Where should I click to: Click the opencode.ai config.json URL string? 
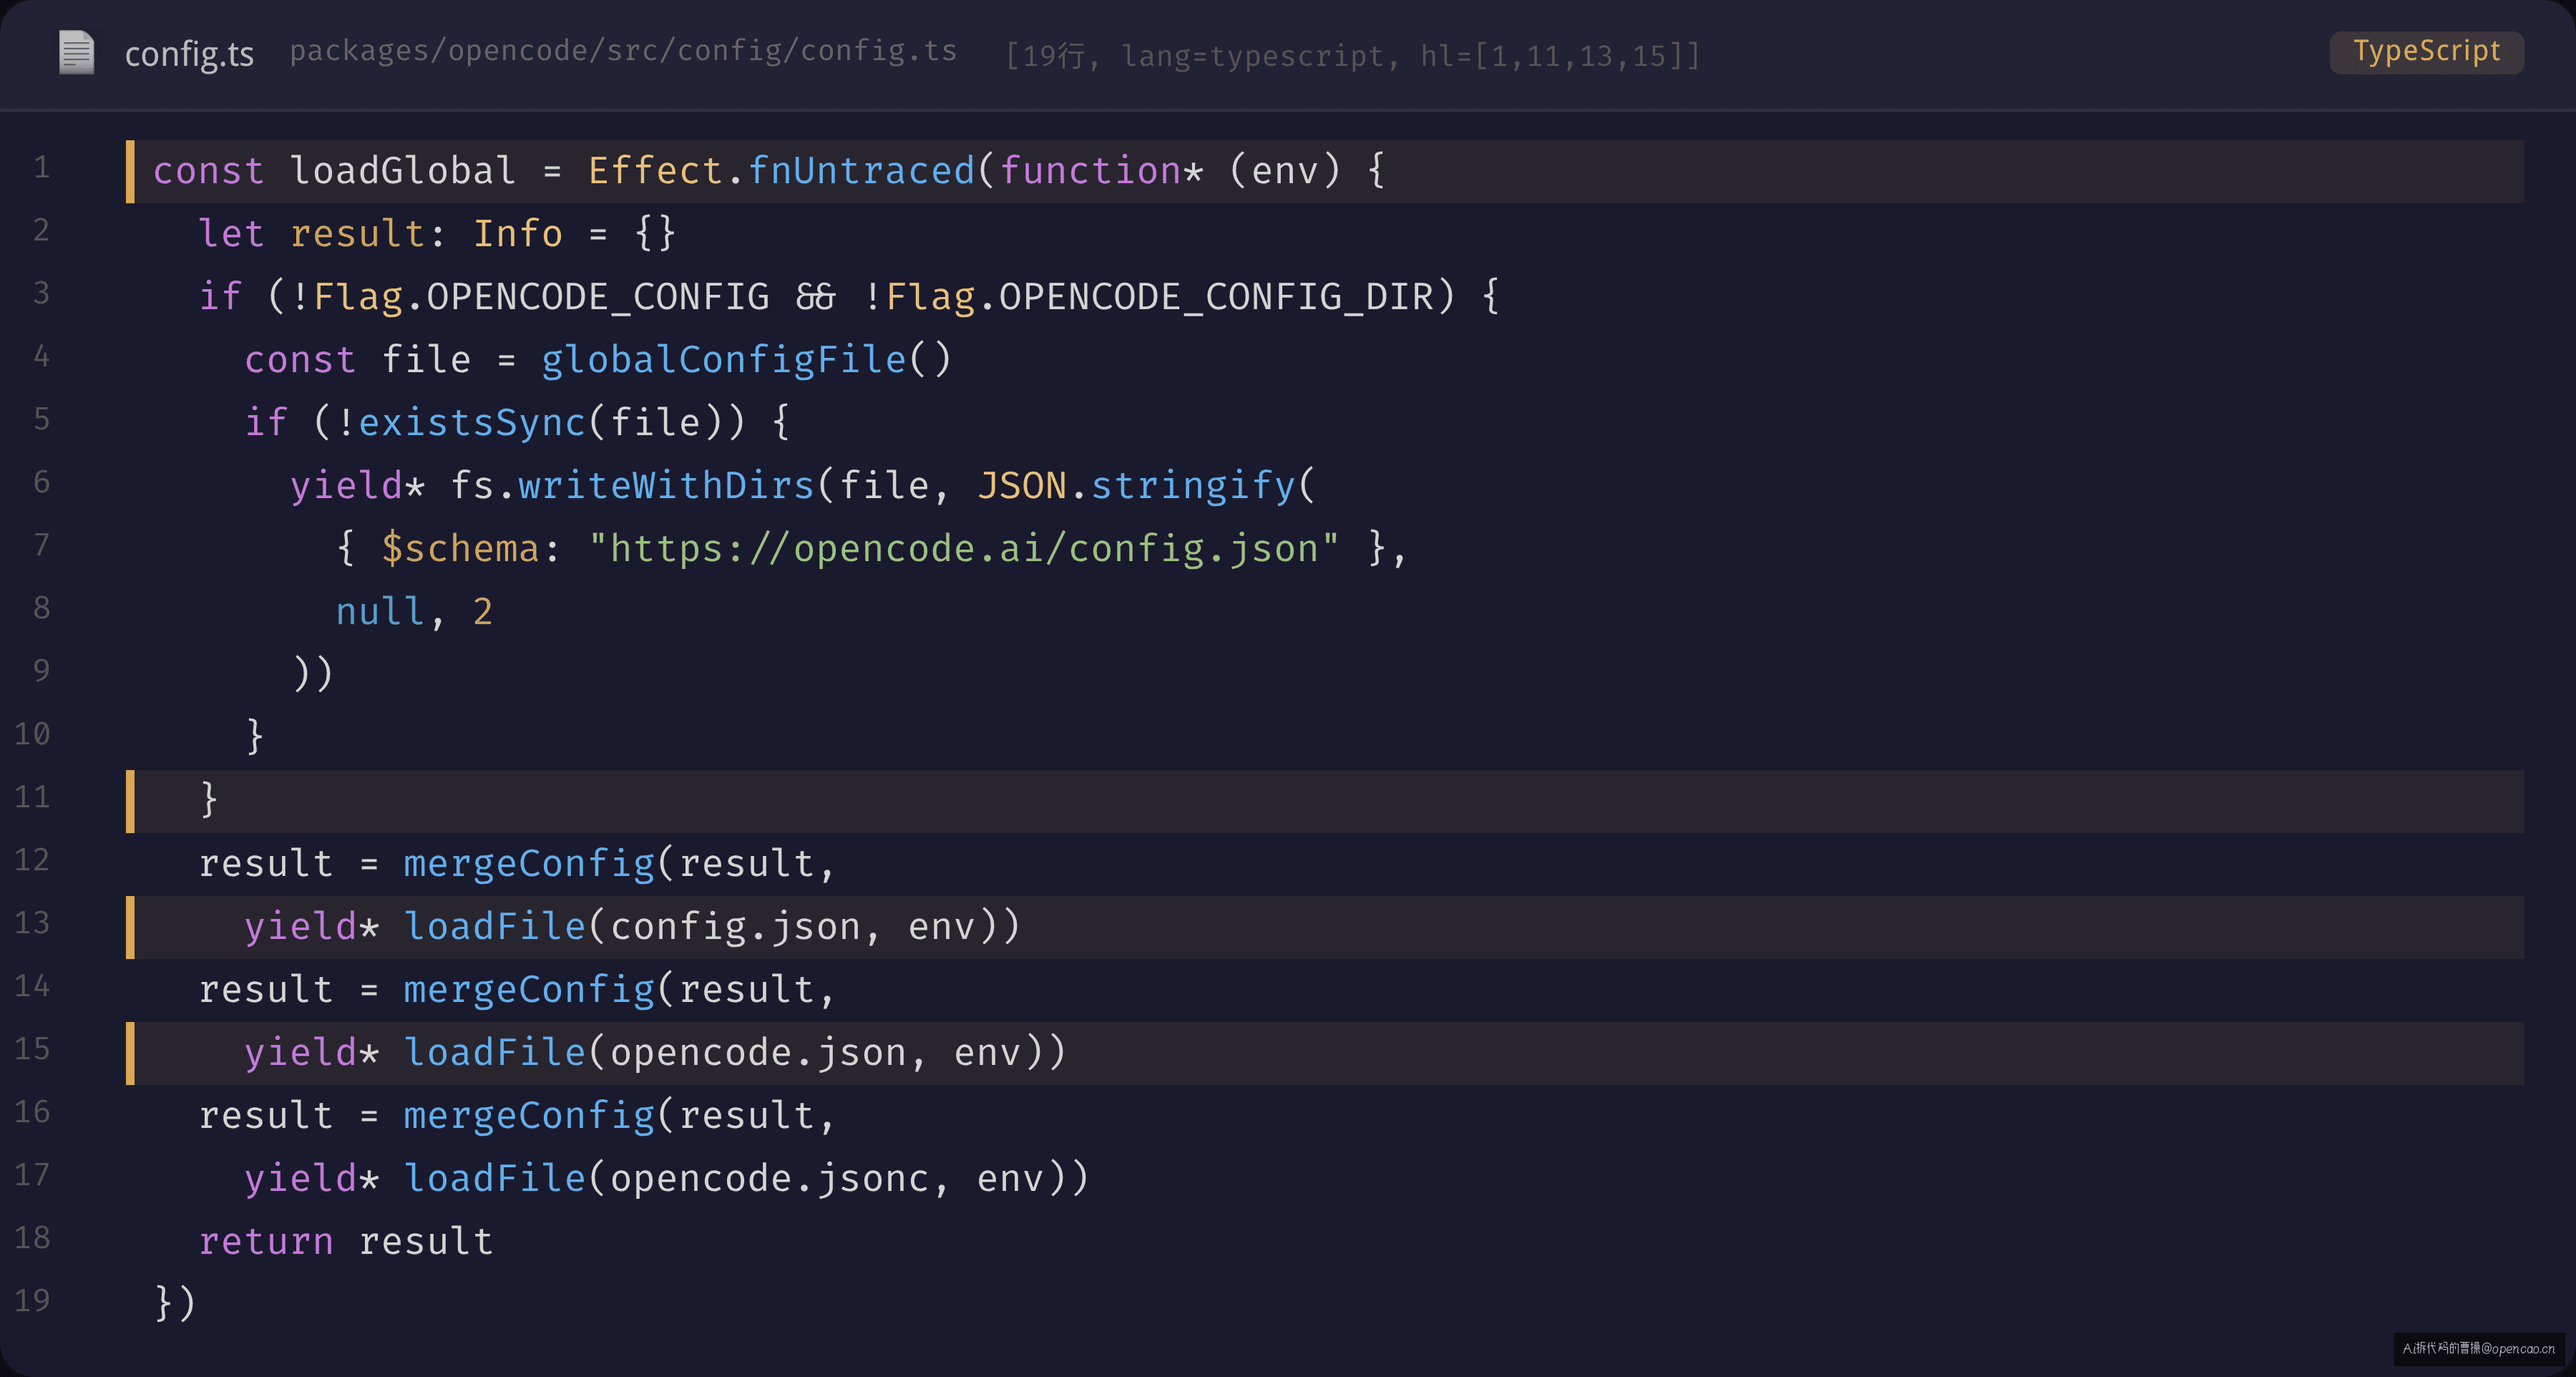click(964, 549)
